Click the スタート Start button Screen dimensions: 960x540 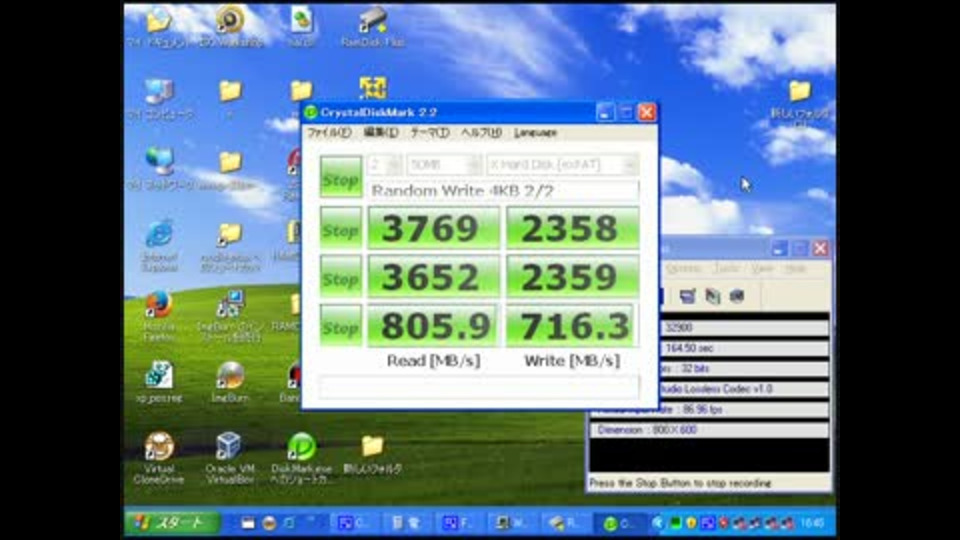tap(173, 523)
